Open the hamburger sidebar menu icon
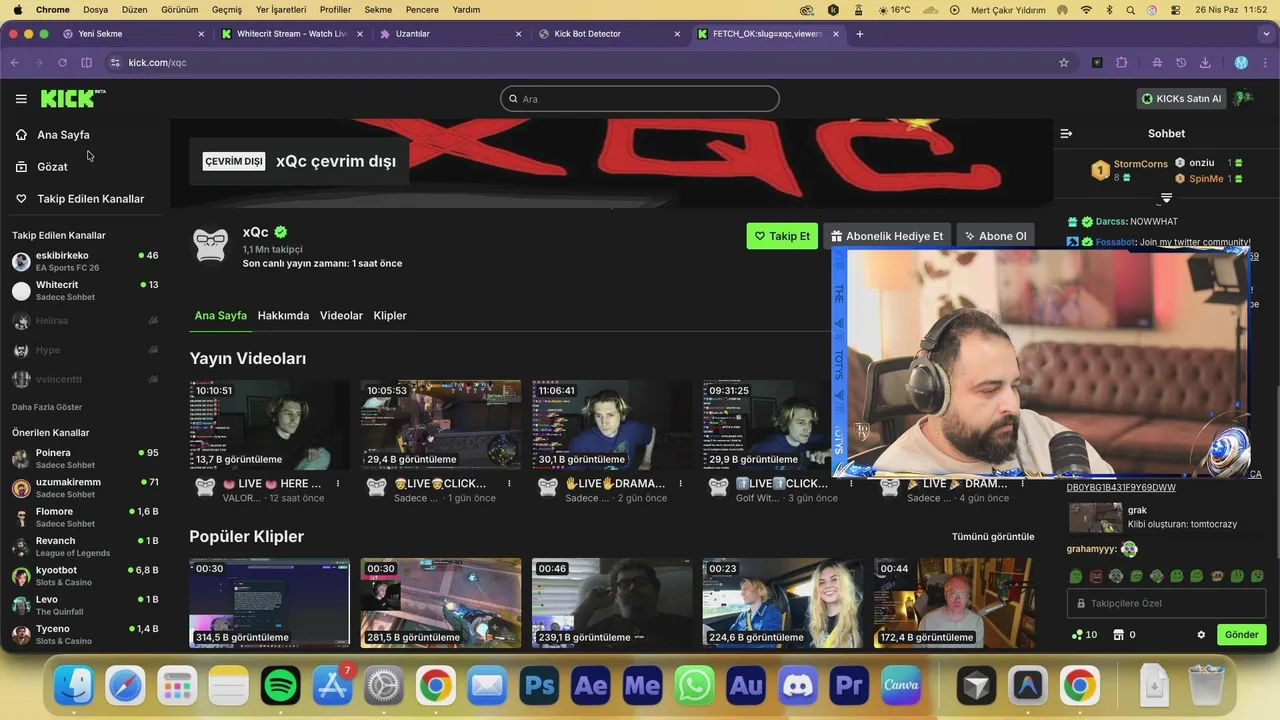 21,99
